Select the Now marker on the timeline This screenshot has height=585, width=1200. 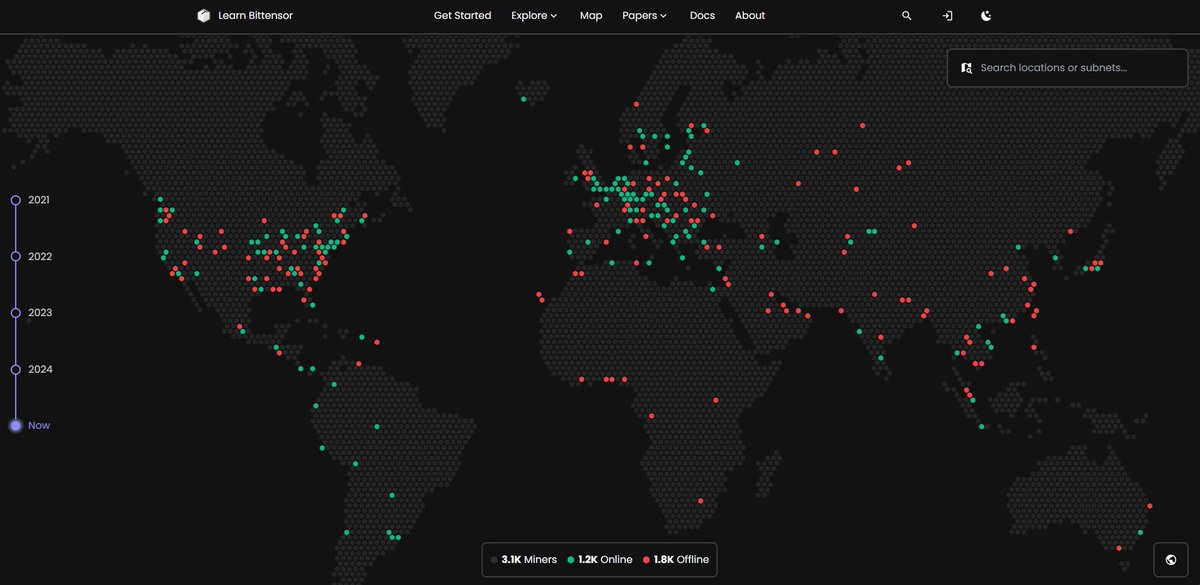(x=15, y=425)
